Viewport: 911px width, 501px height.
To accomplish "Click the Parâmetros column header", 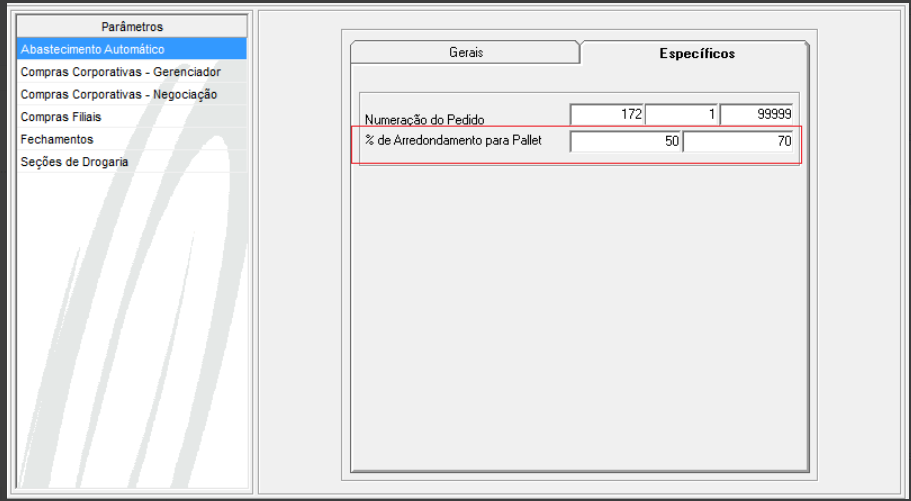I will (132, 27).
